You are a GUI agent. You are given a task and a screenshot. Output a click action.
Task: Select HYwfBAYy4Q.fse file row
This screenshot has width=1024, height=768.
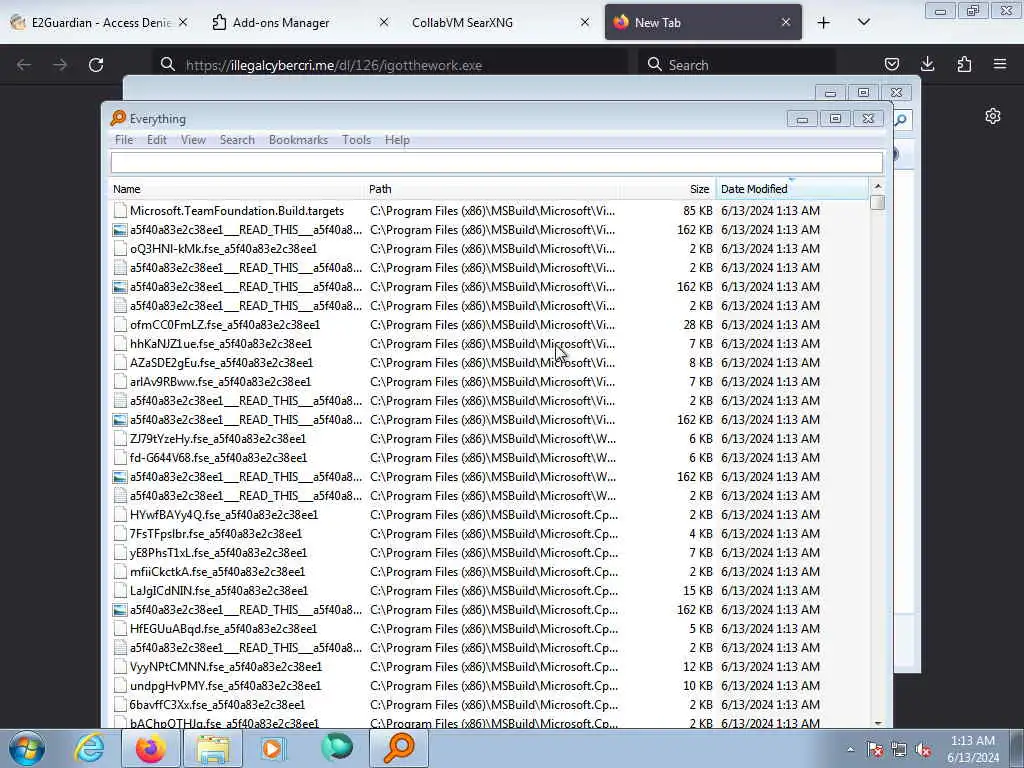pyautogui.click(x=490, y=515)
